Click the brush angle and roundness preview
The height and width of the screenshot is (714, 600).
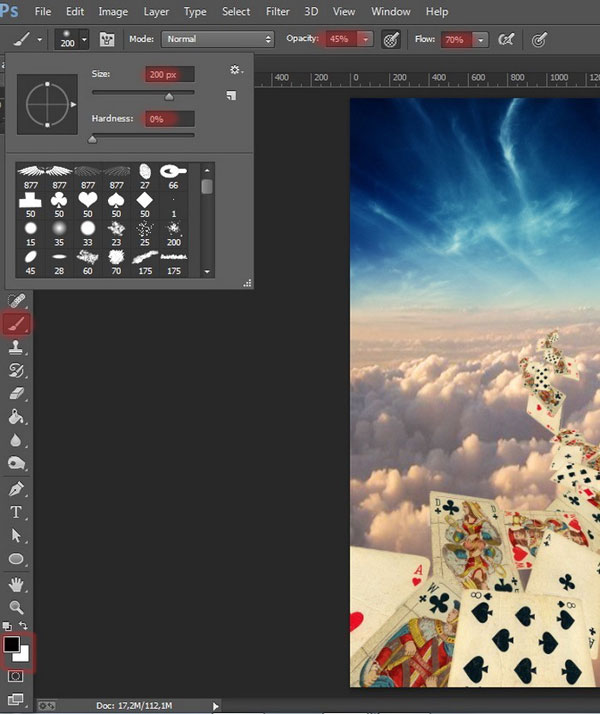[47, 104]
